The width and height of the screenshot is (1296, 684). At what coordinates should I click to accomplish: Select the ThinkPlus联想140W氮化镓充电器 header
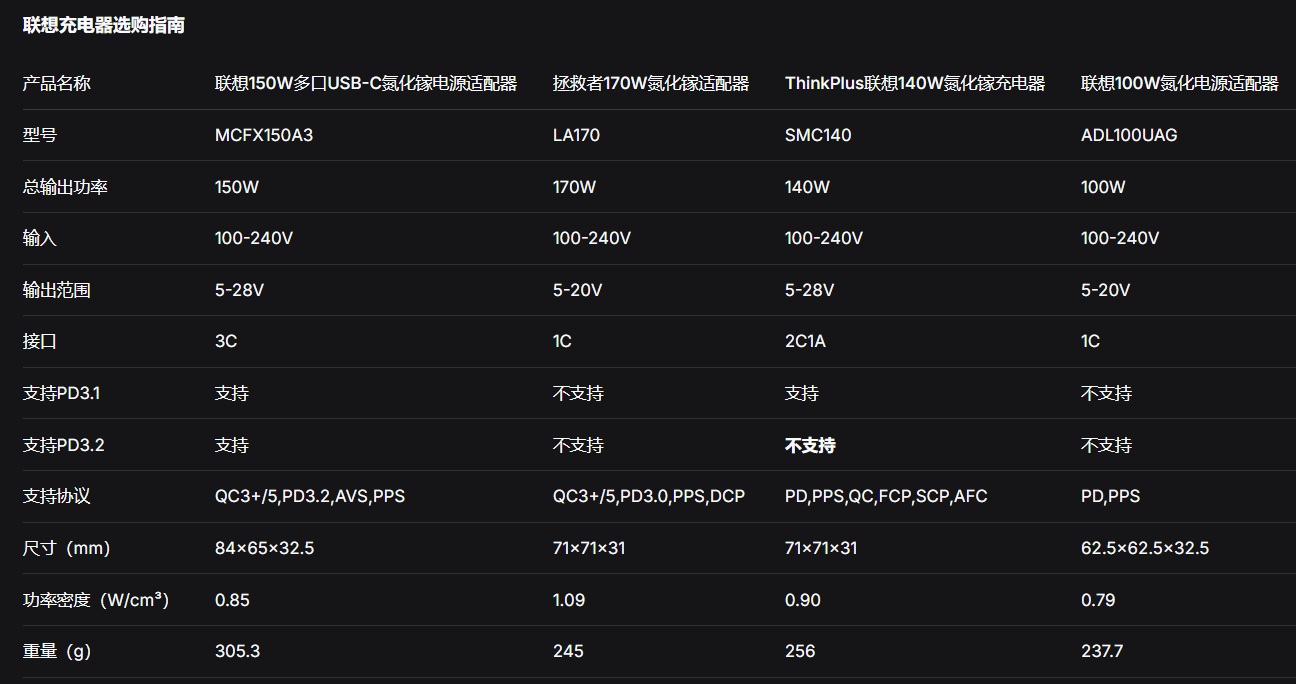[915, 83]
